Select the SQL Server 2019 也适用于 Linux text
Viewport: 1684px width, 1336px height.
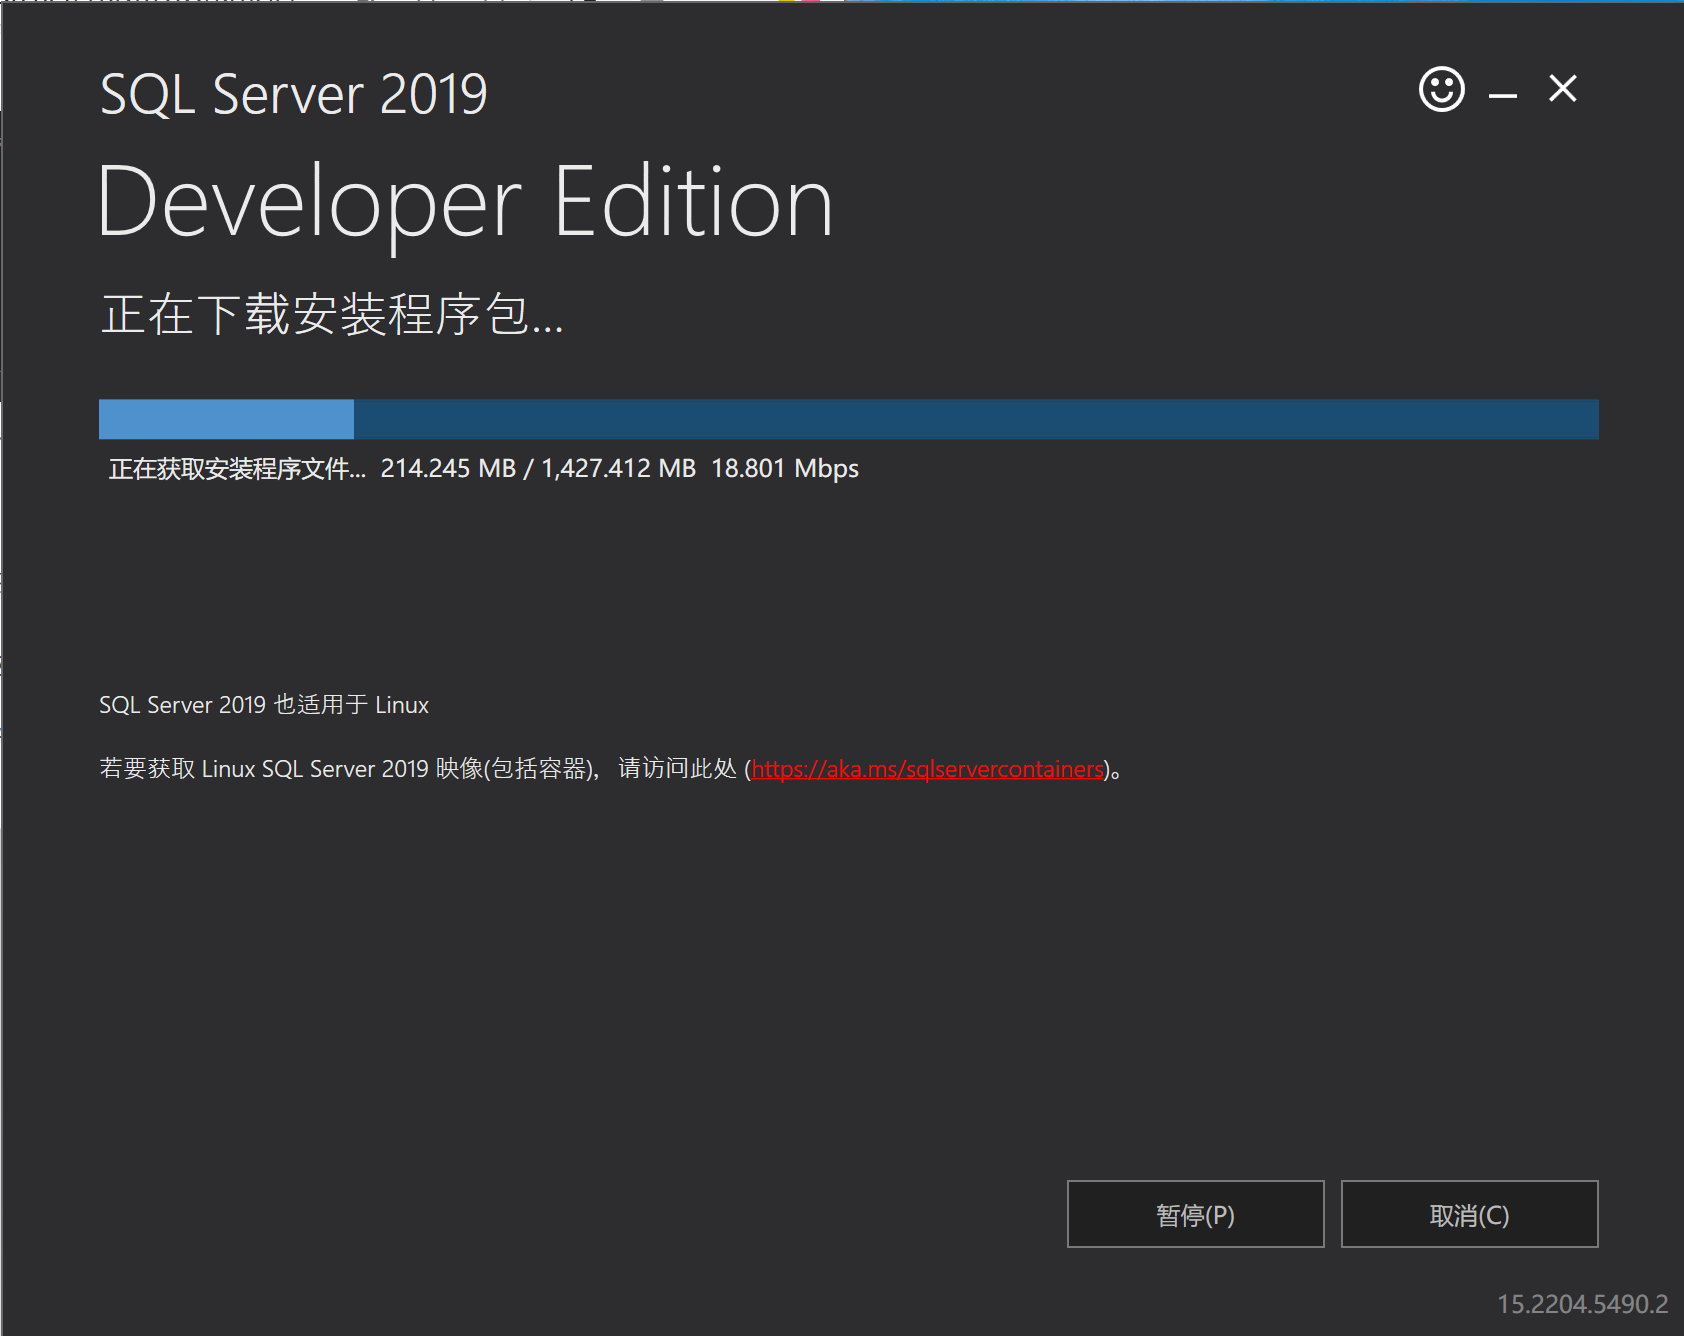tap(264, 704)
